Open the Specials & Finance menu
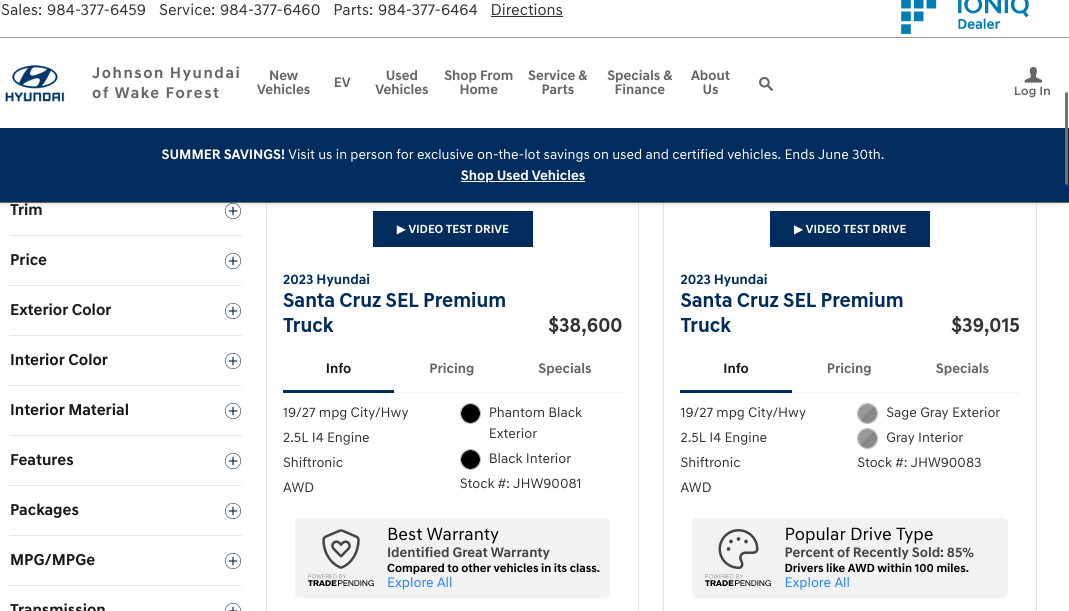This screenshot has width=1069, height=611. click(639, 83)
